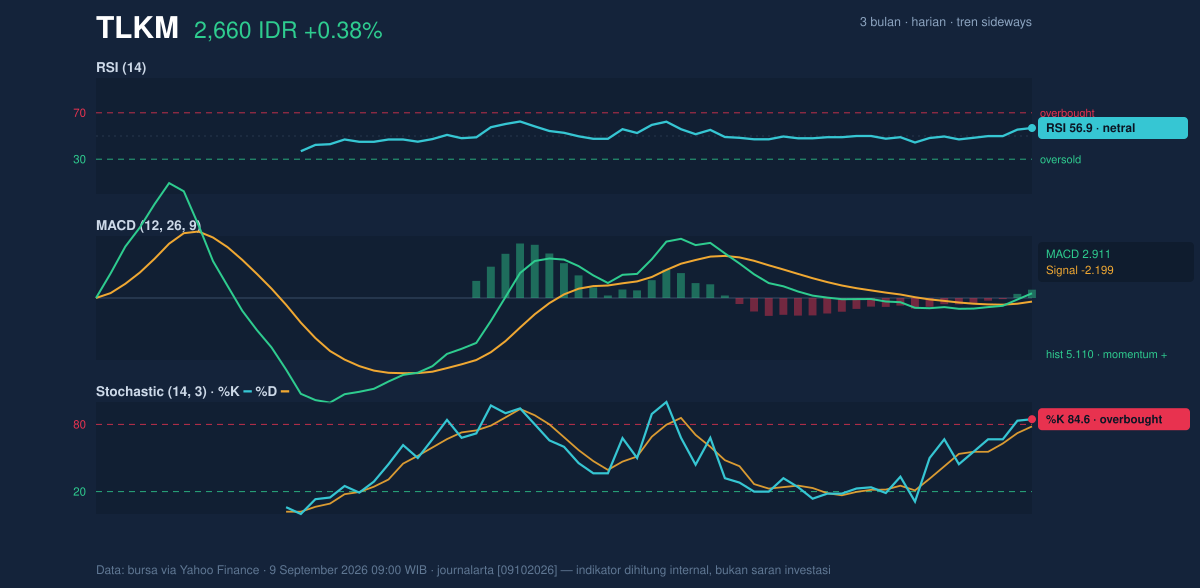
Task: Click the MACD 2.911 value
Action: coord(1078,254)
